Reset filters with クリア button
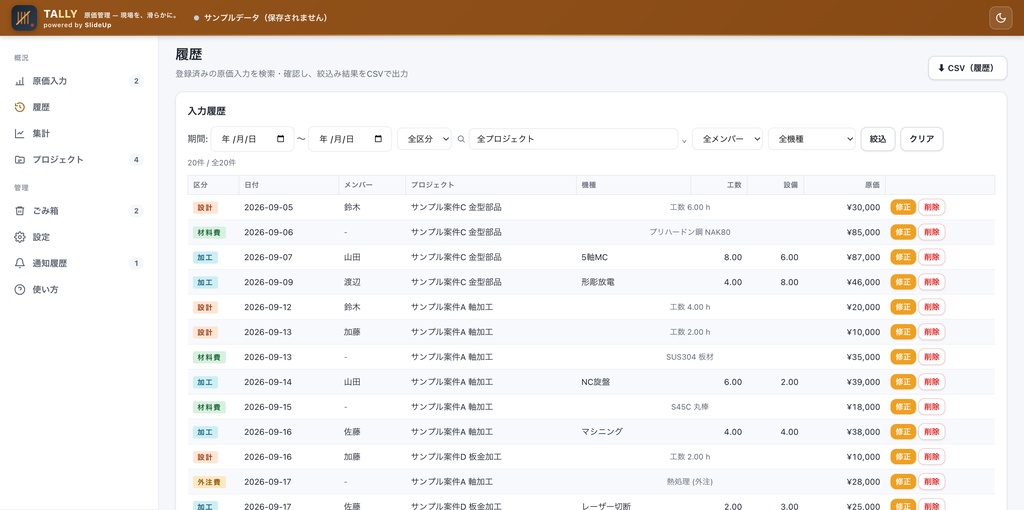Viewport: 1024px width, 510px height. pos(921,139)
